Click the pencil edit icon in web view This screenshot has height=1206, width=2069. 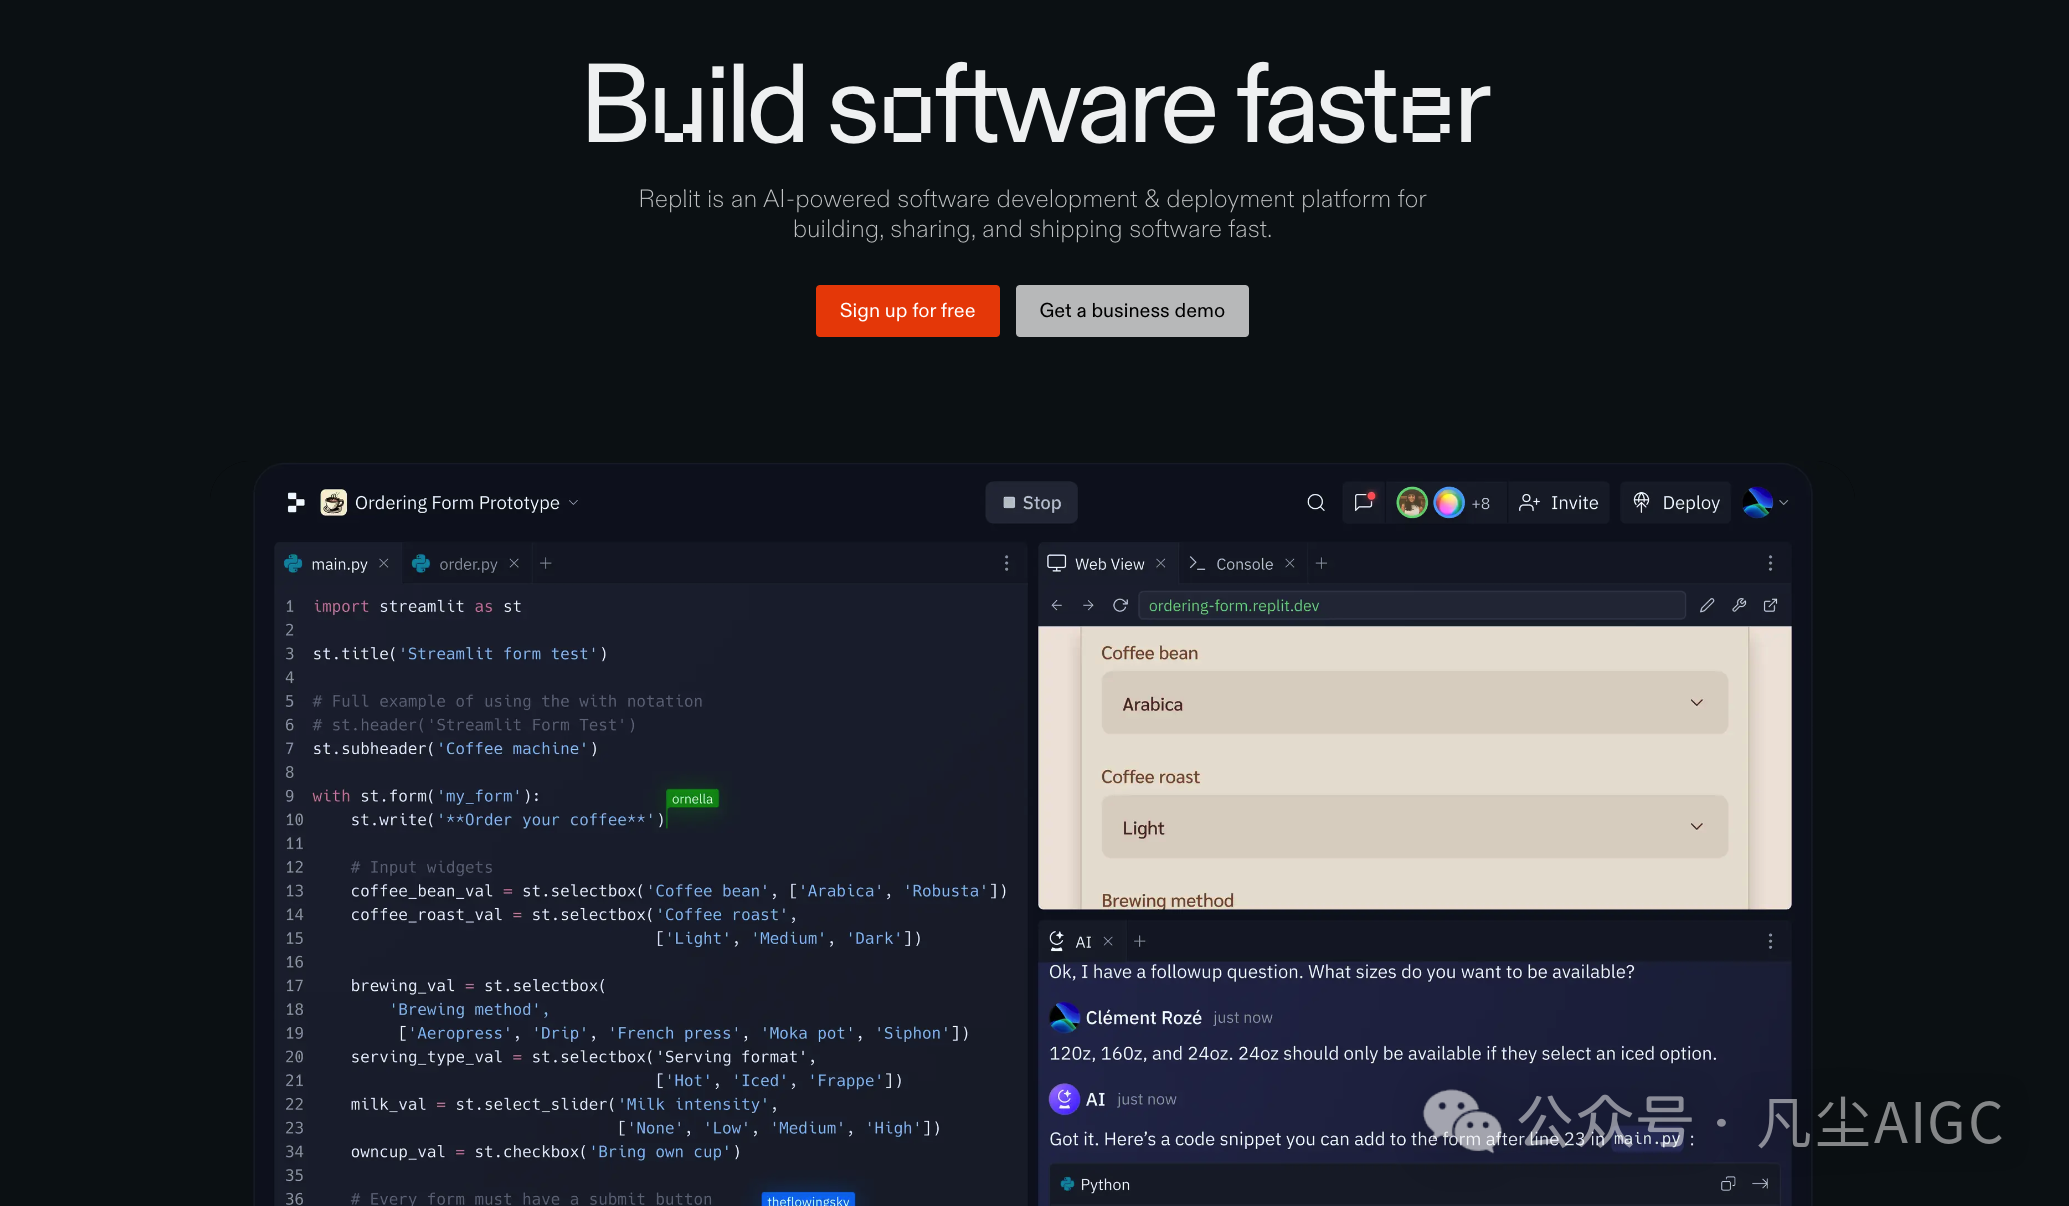pos(1707,606)
